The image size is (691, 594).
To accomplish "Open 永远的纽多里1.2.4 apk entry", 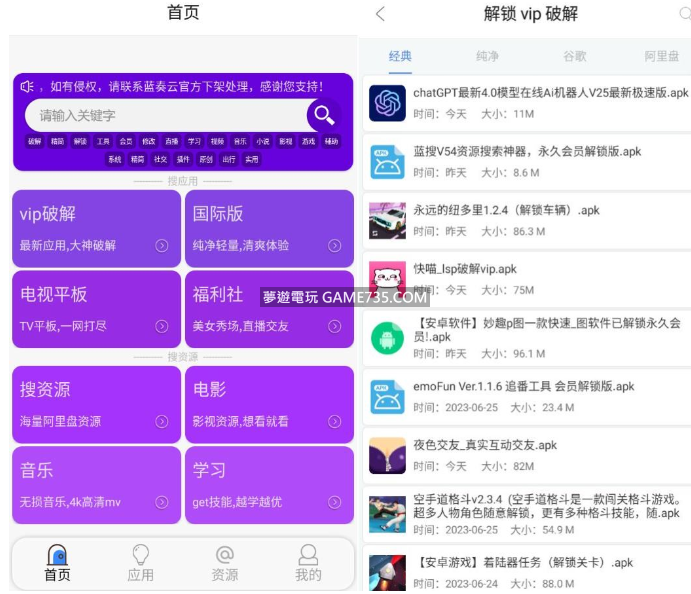I will click(527, 220).
